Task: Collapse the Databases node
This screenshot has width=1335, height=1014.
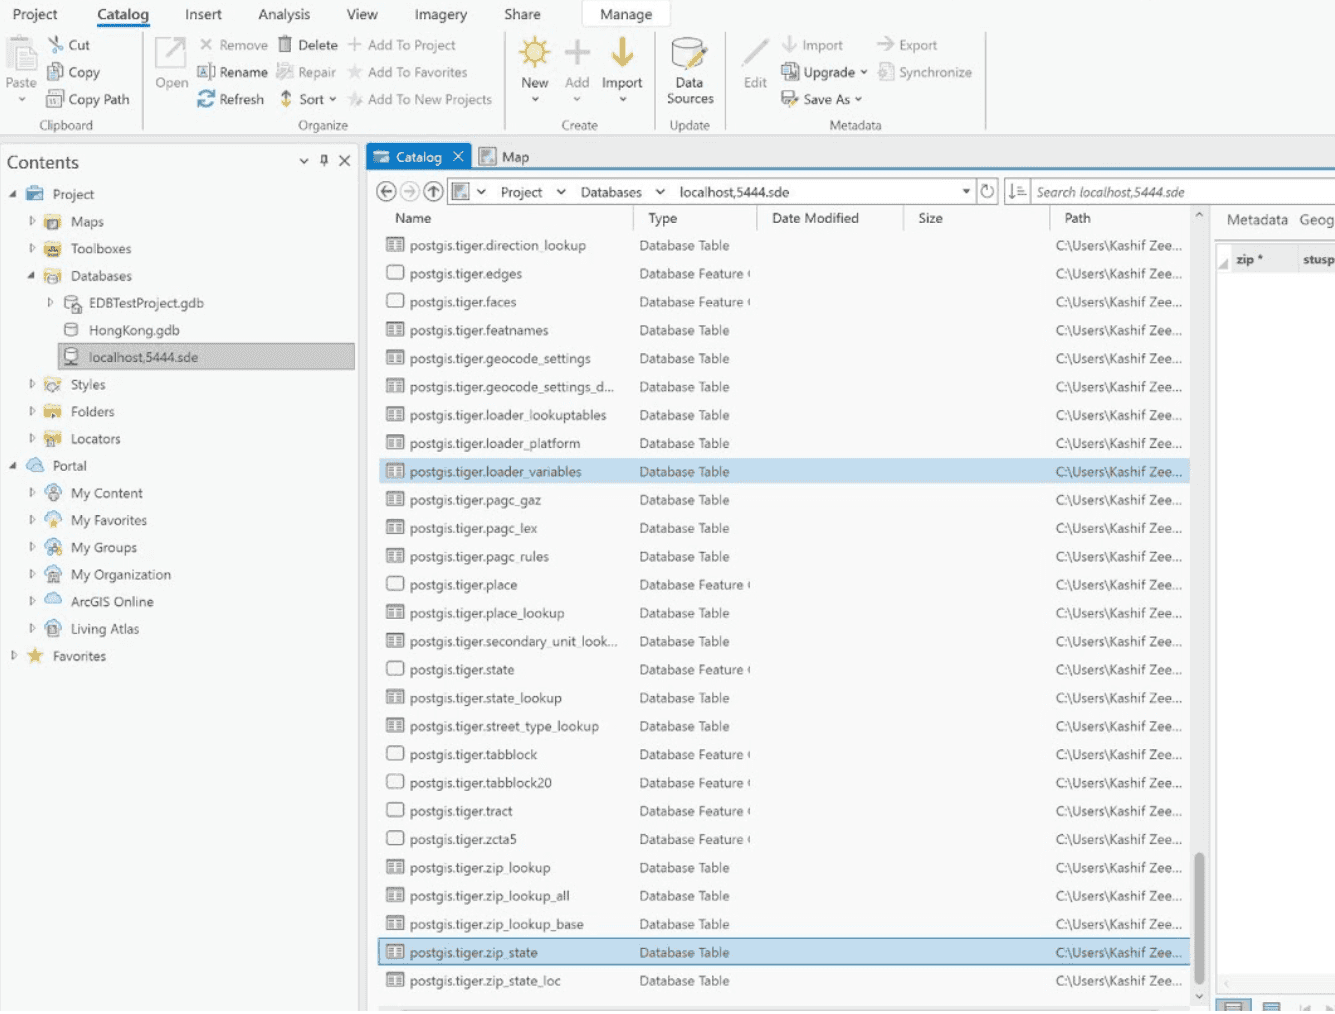Action: click(30, 276)
